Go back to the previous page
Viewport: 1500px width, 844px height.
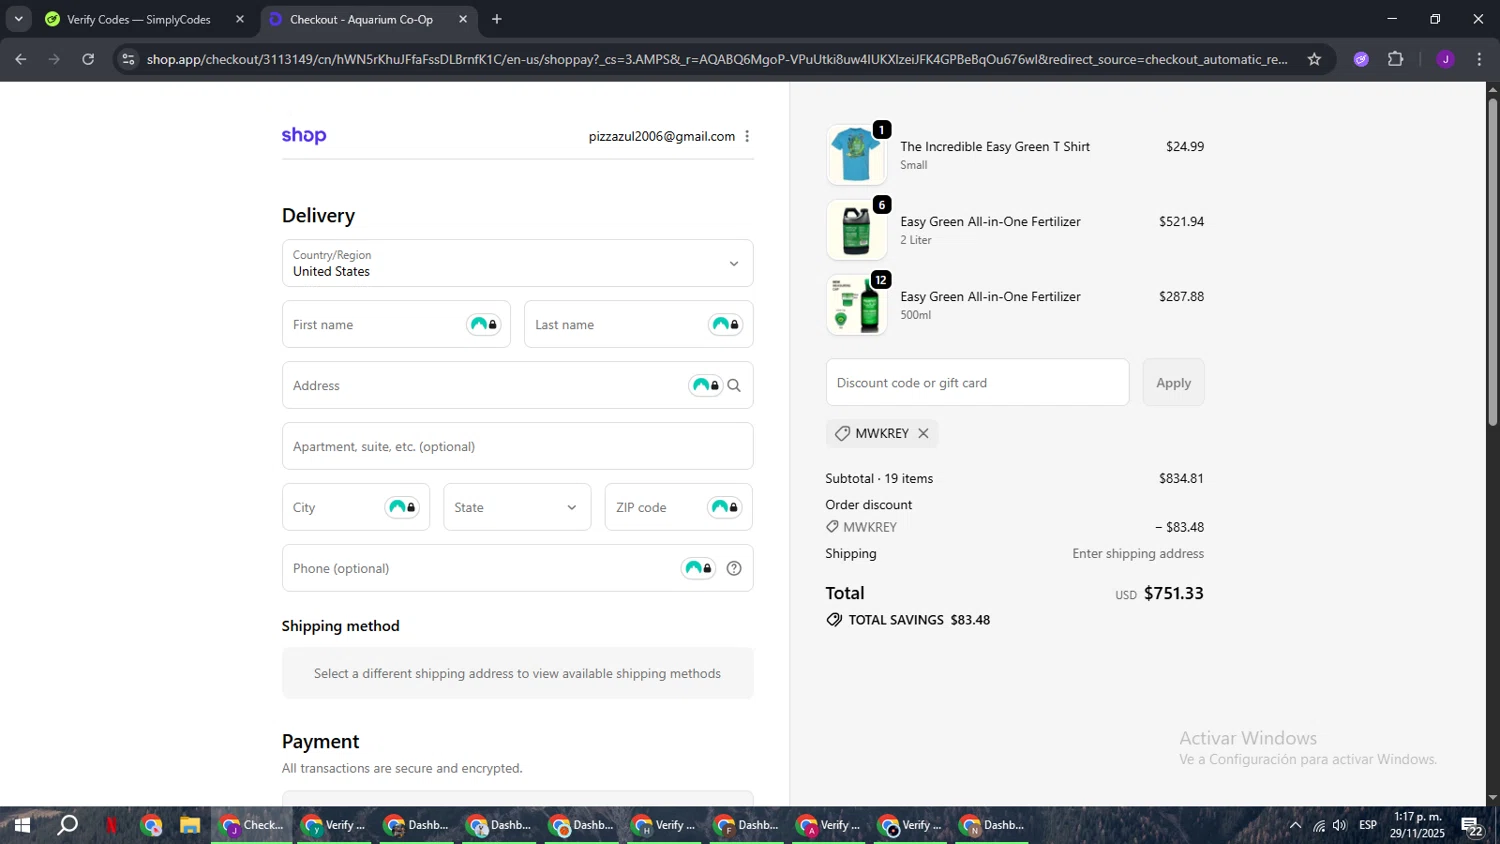click(x=20, y=59)
